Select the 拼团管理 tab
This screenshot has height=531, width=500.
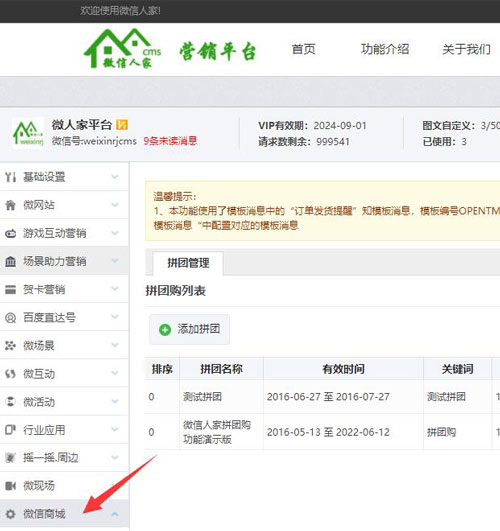pos(188,263)
